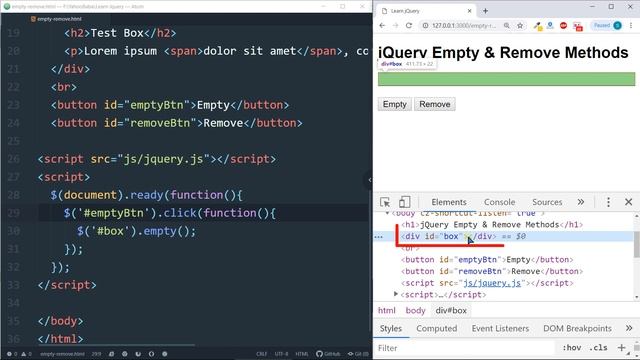Open GitHub panel from Atom status bar
Image resolution: width=640 pixels, height=360 pixels.
(x=328, y=354)
